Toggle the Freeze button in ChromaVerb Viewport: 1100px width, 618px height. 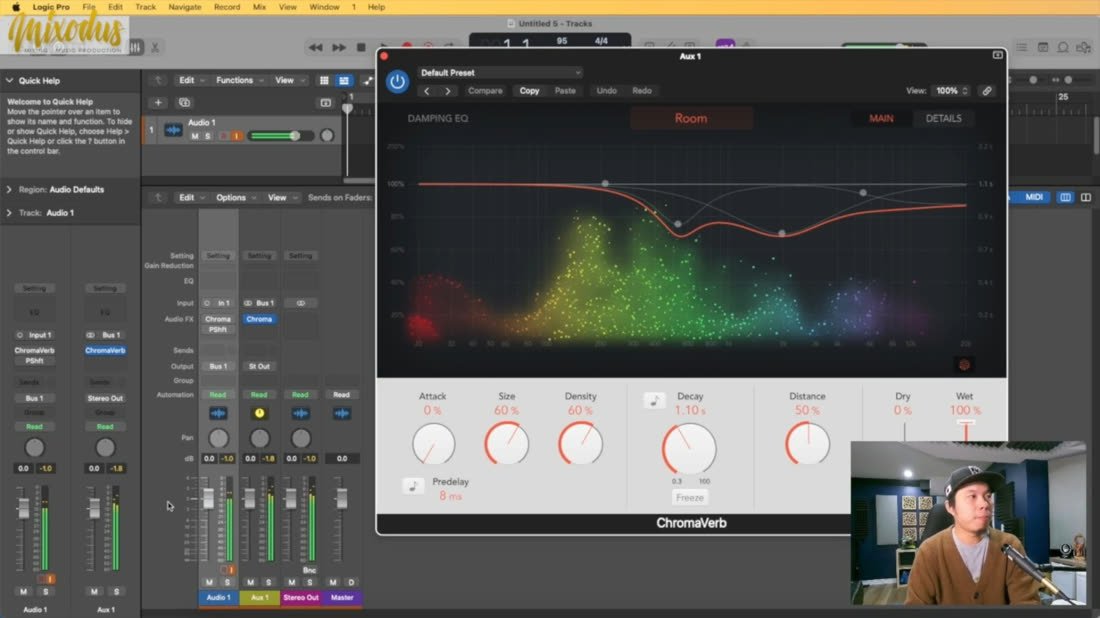(690, 497)
